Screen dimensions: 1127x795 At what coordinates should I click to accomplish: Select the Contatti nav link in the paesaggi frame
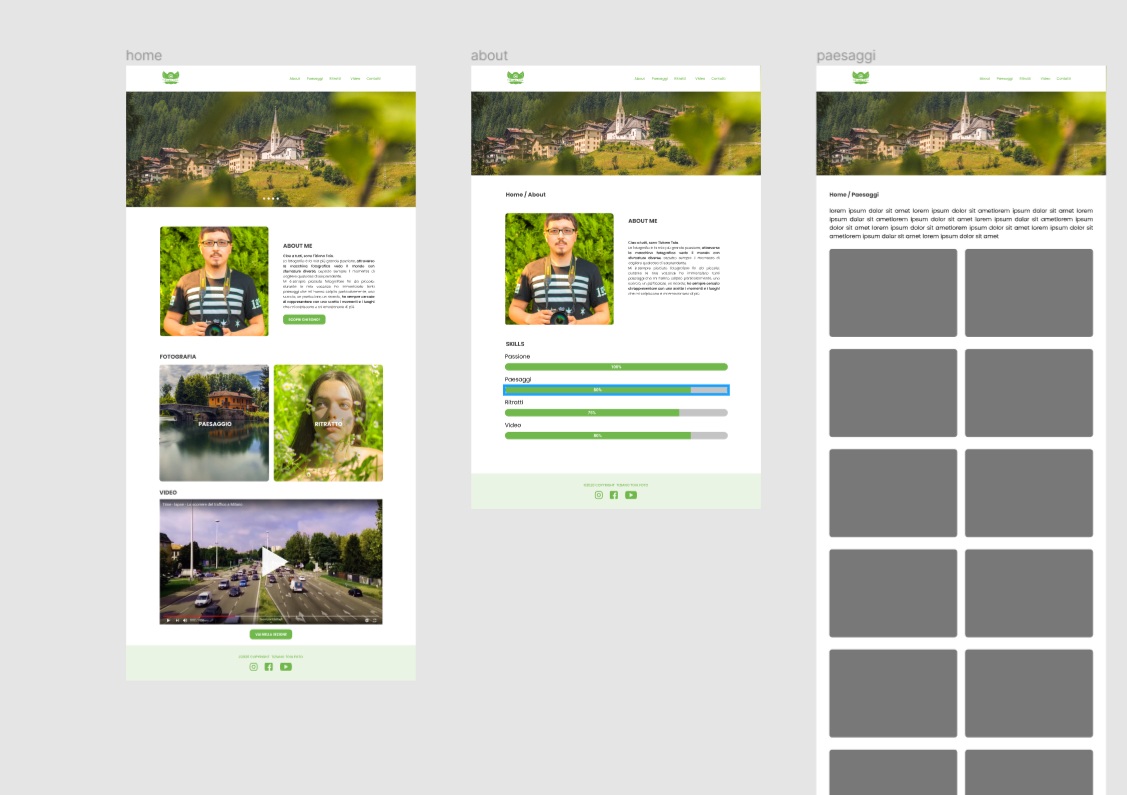(x=1064, y=78)
